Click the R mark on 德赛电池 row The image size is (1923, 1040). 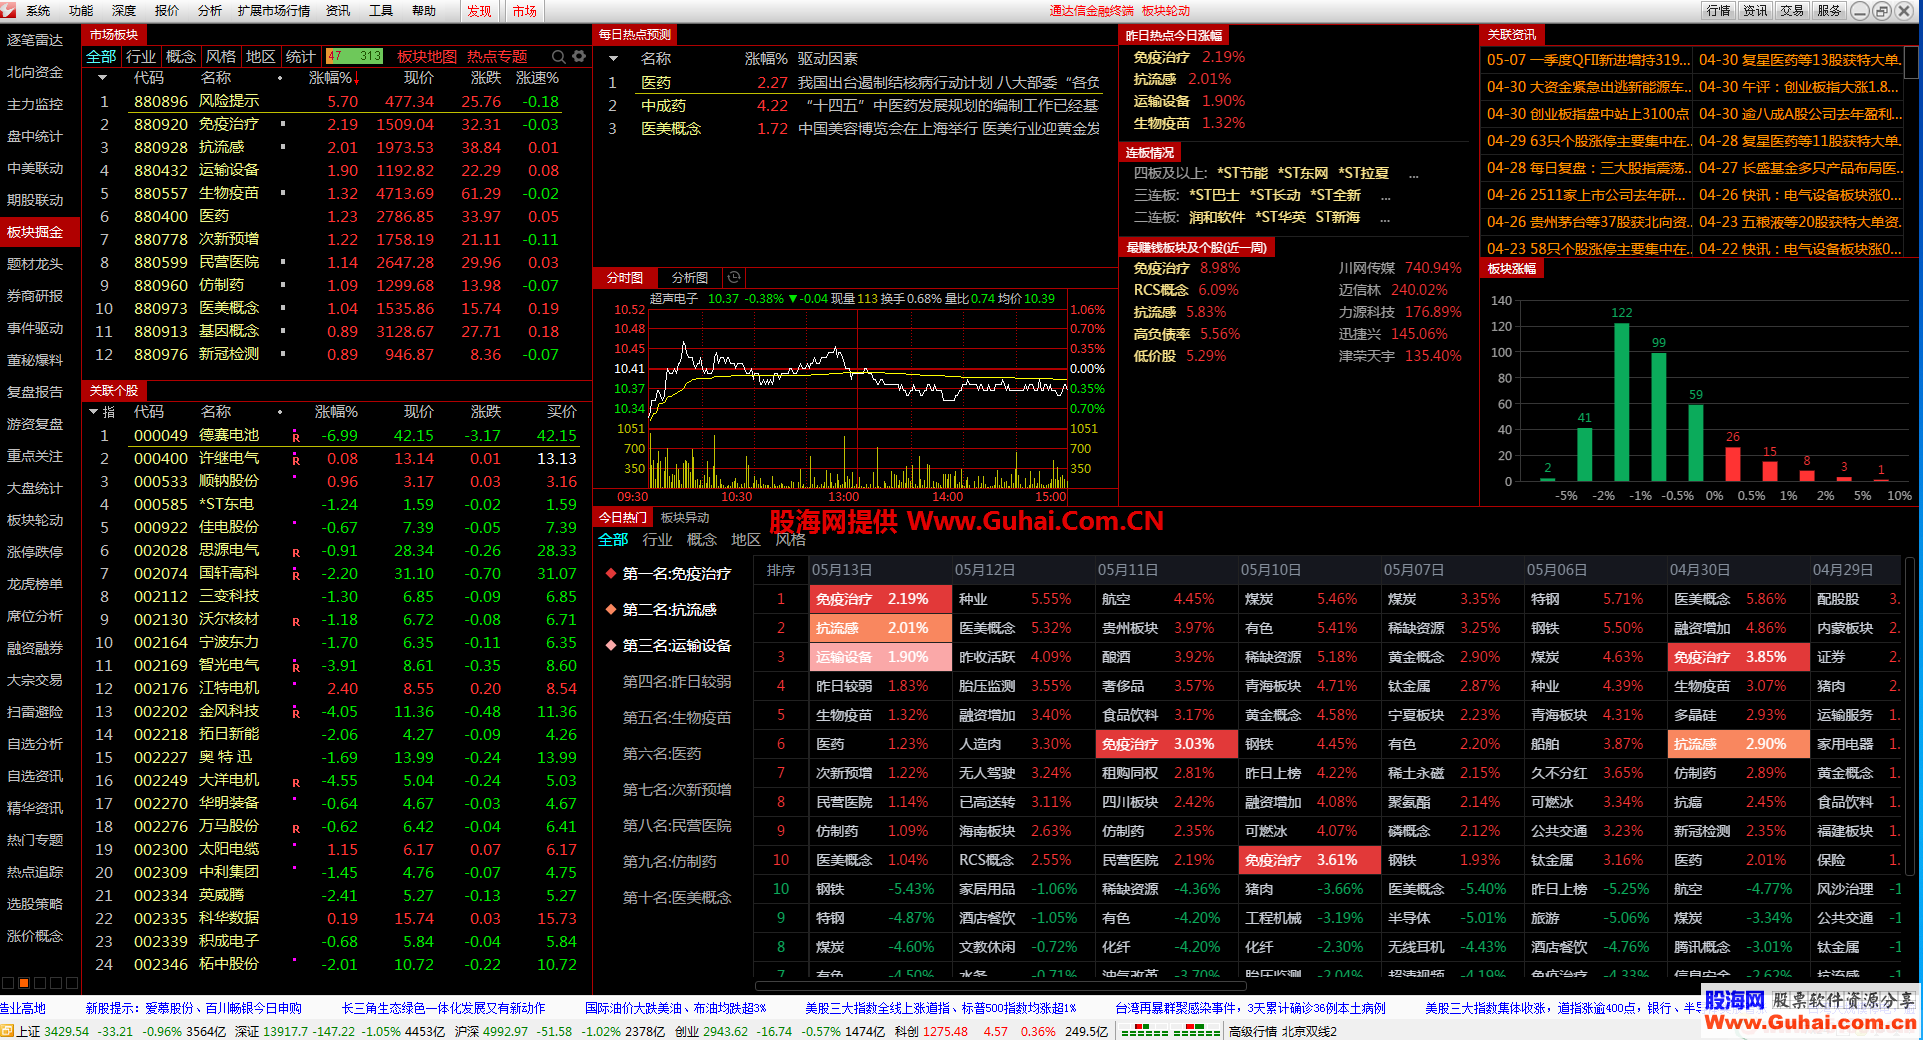(296, 437)
